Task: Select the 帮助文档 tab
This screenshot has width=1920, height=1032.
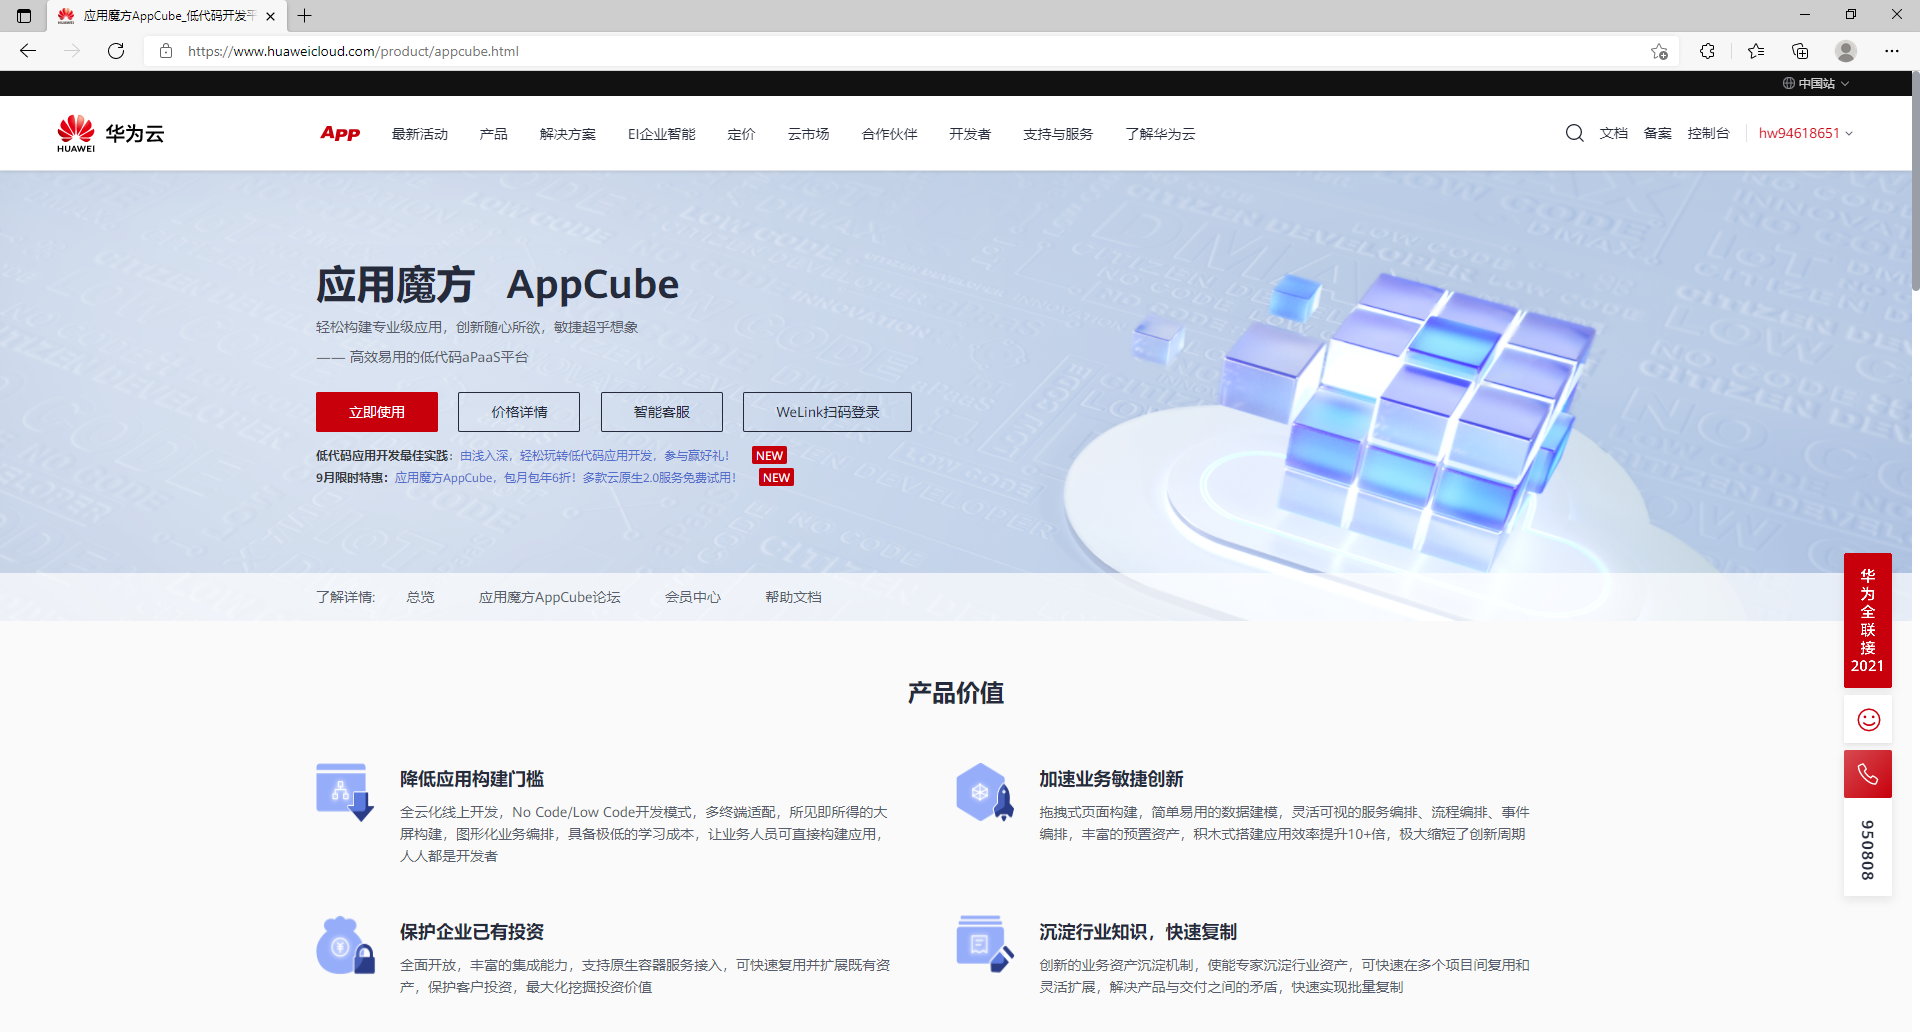Action: [x=794, y=597]
